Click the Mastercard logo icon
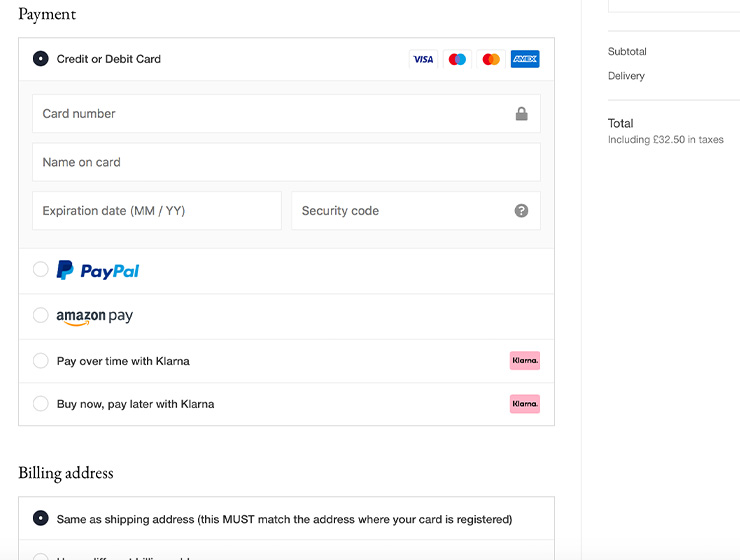This screenshot has height=560, width=740. pyautogui.click(x=491, y=59)
